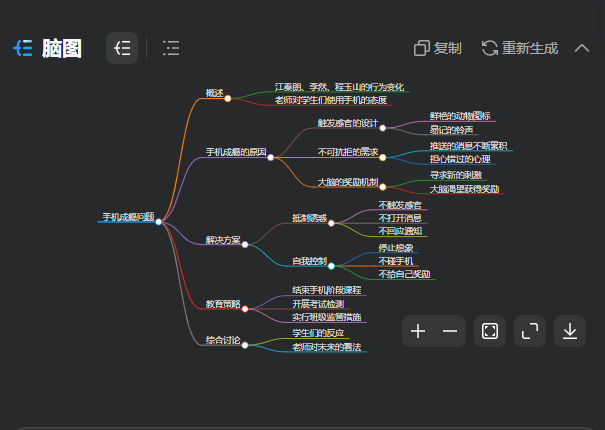
Task: Select leaf 担心错过的心理
Action: pos(460,159)
